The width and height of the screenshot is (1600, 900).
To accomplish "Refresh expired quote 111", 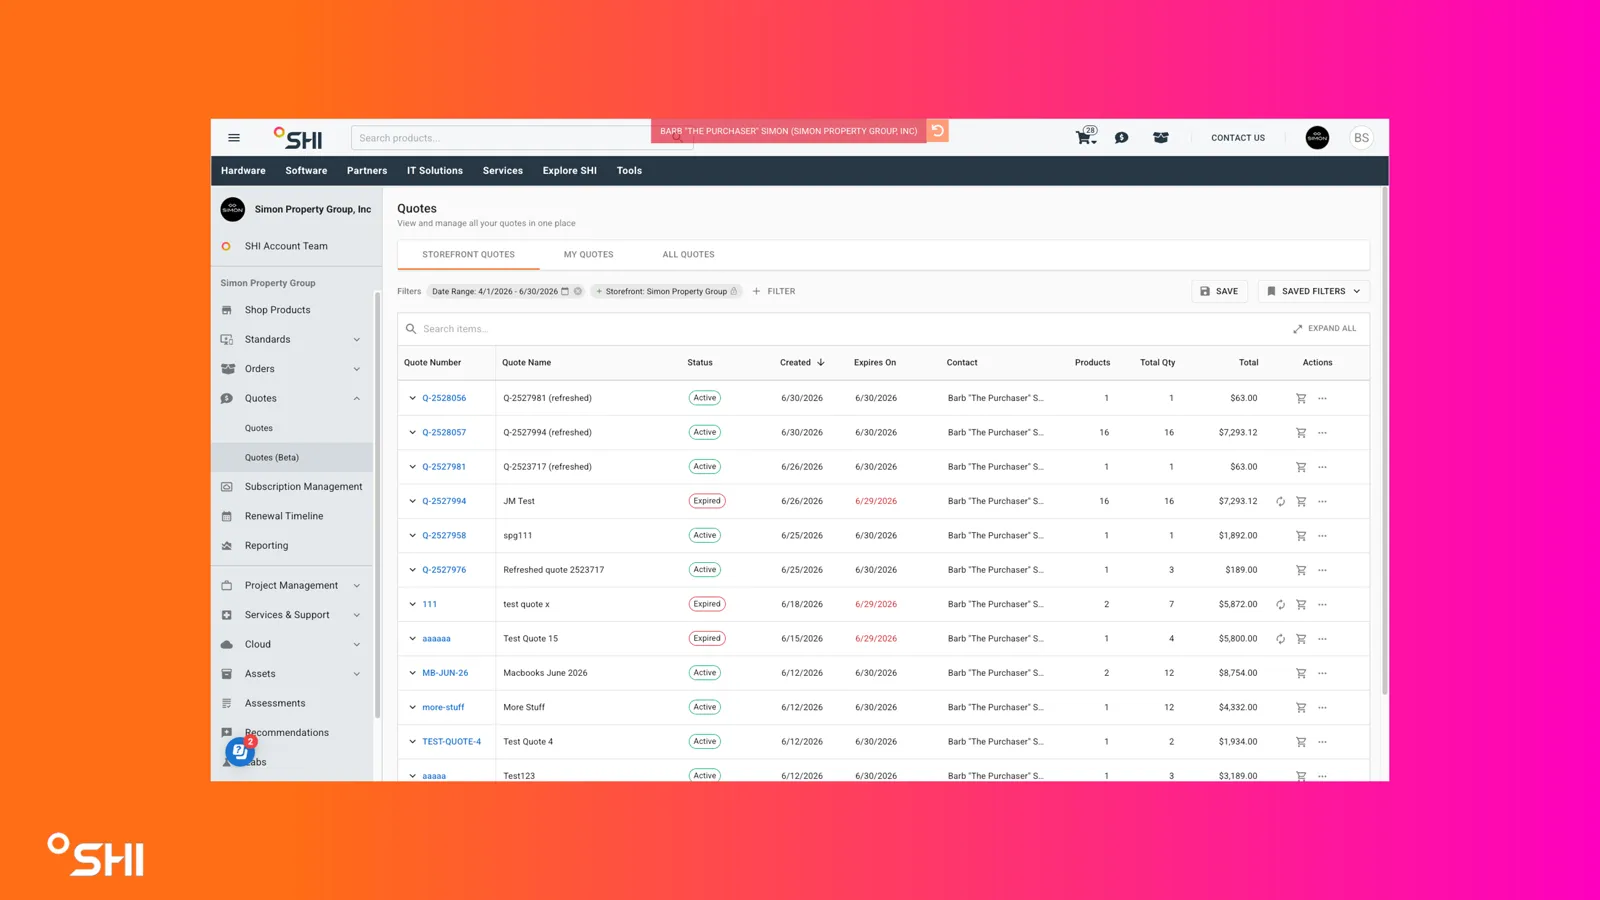I will (x=1280, y=604).
